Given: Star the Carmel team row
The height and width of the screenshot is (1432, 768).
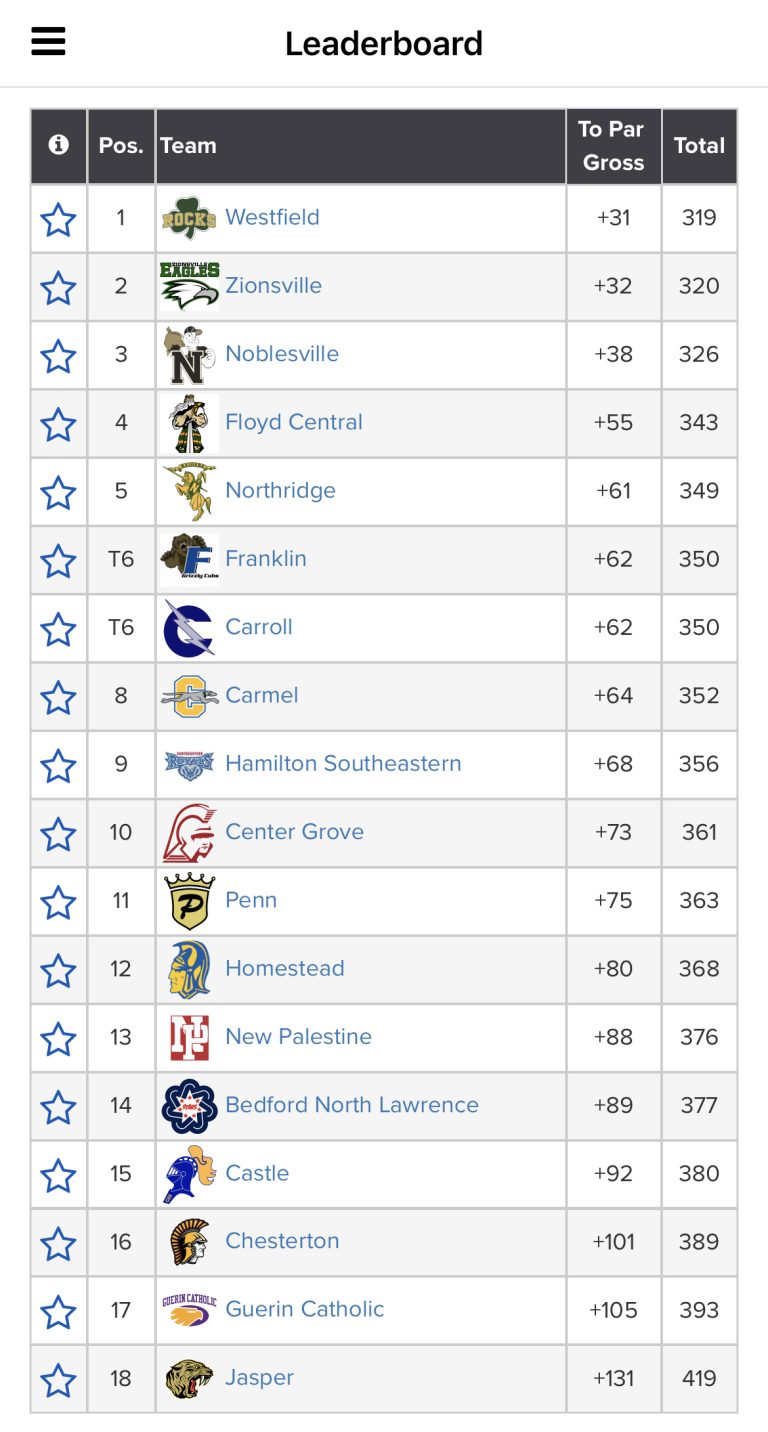Looking at the screenshot, I should pyautogui.click(x=59, y=697).
